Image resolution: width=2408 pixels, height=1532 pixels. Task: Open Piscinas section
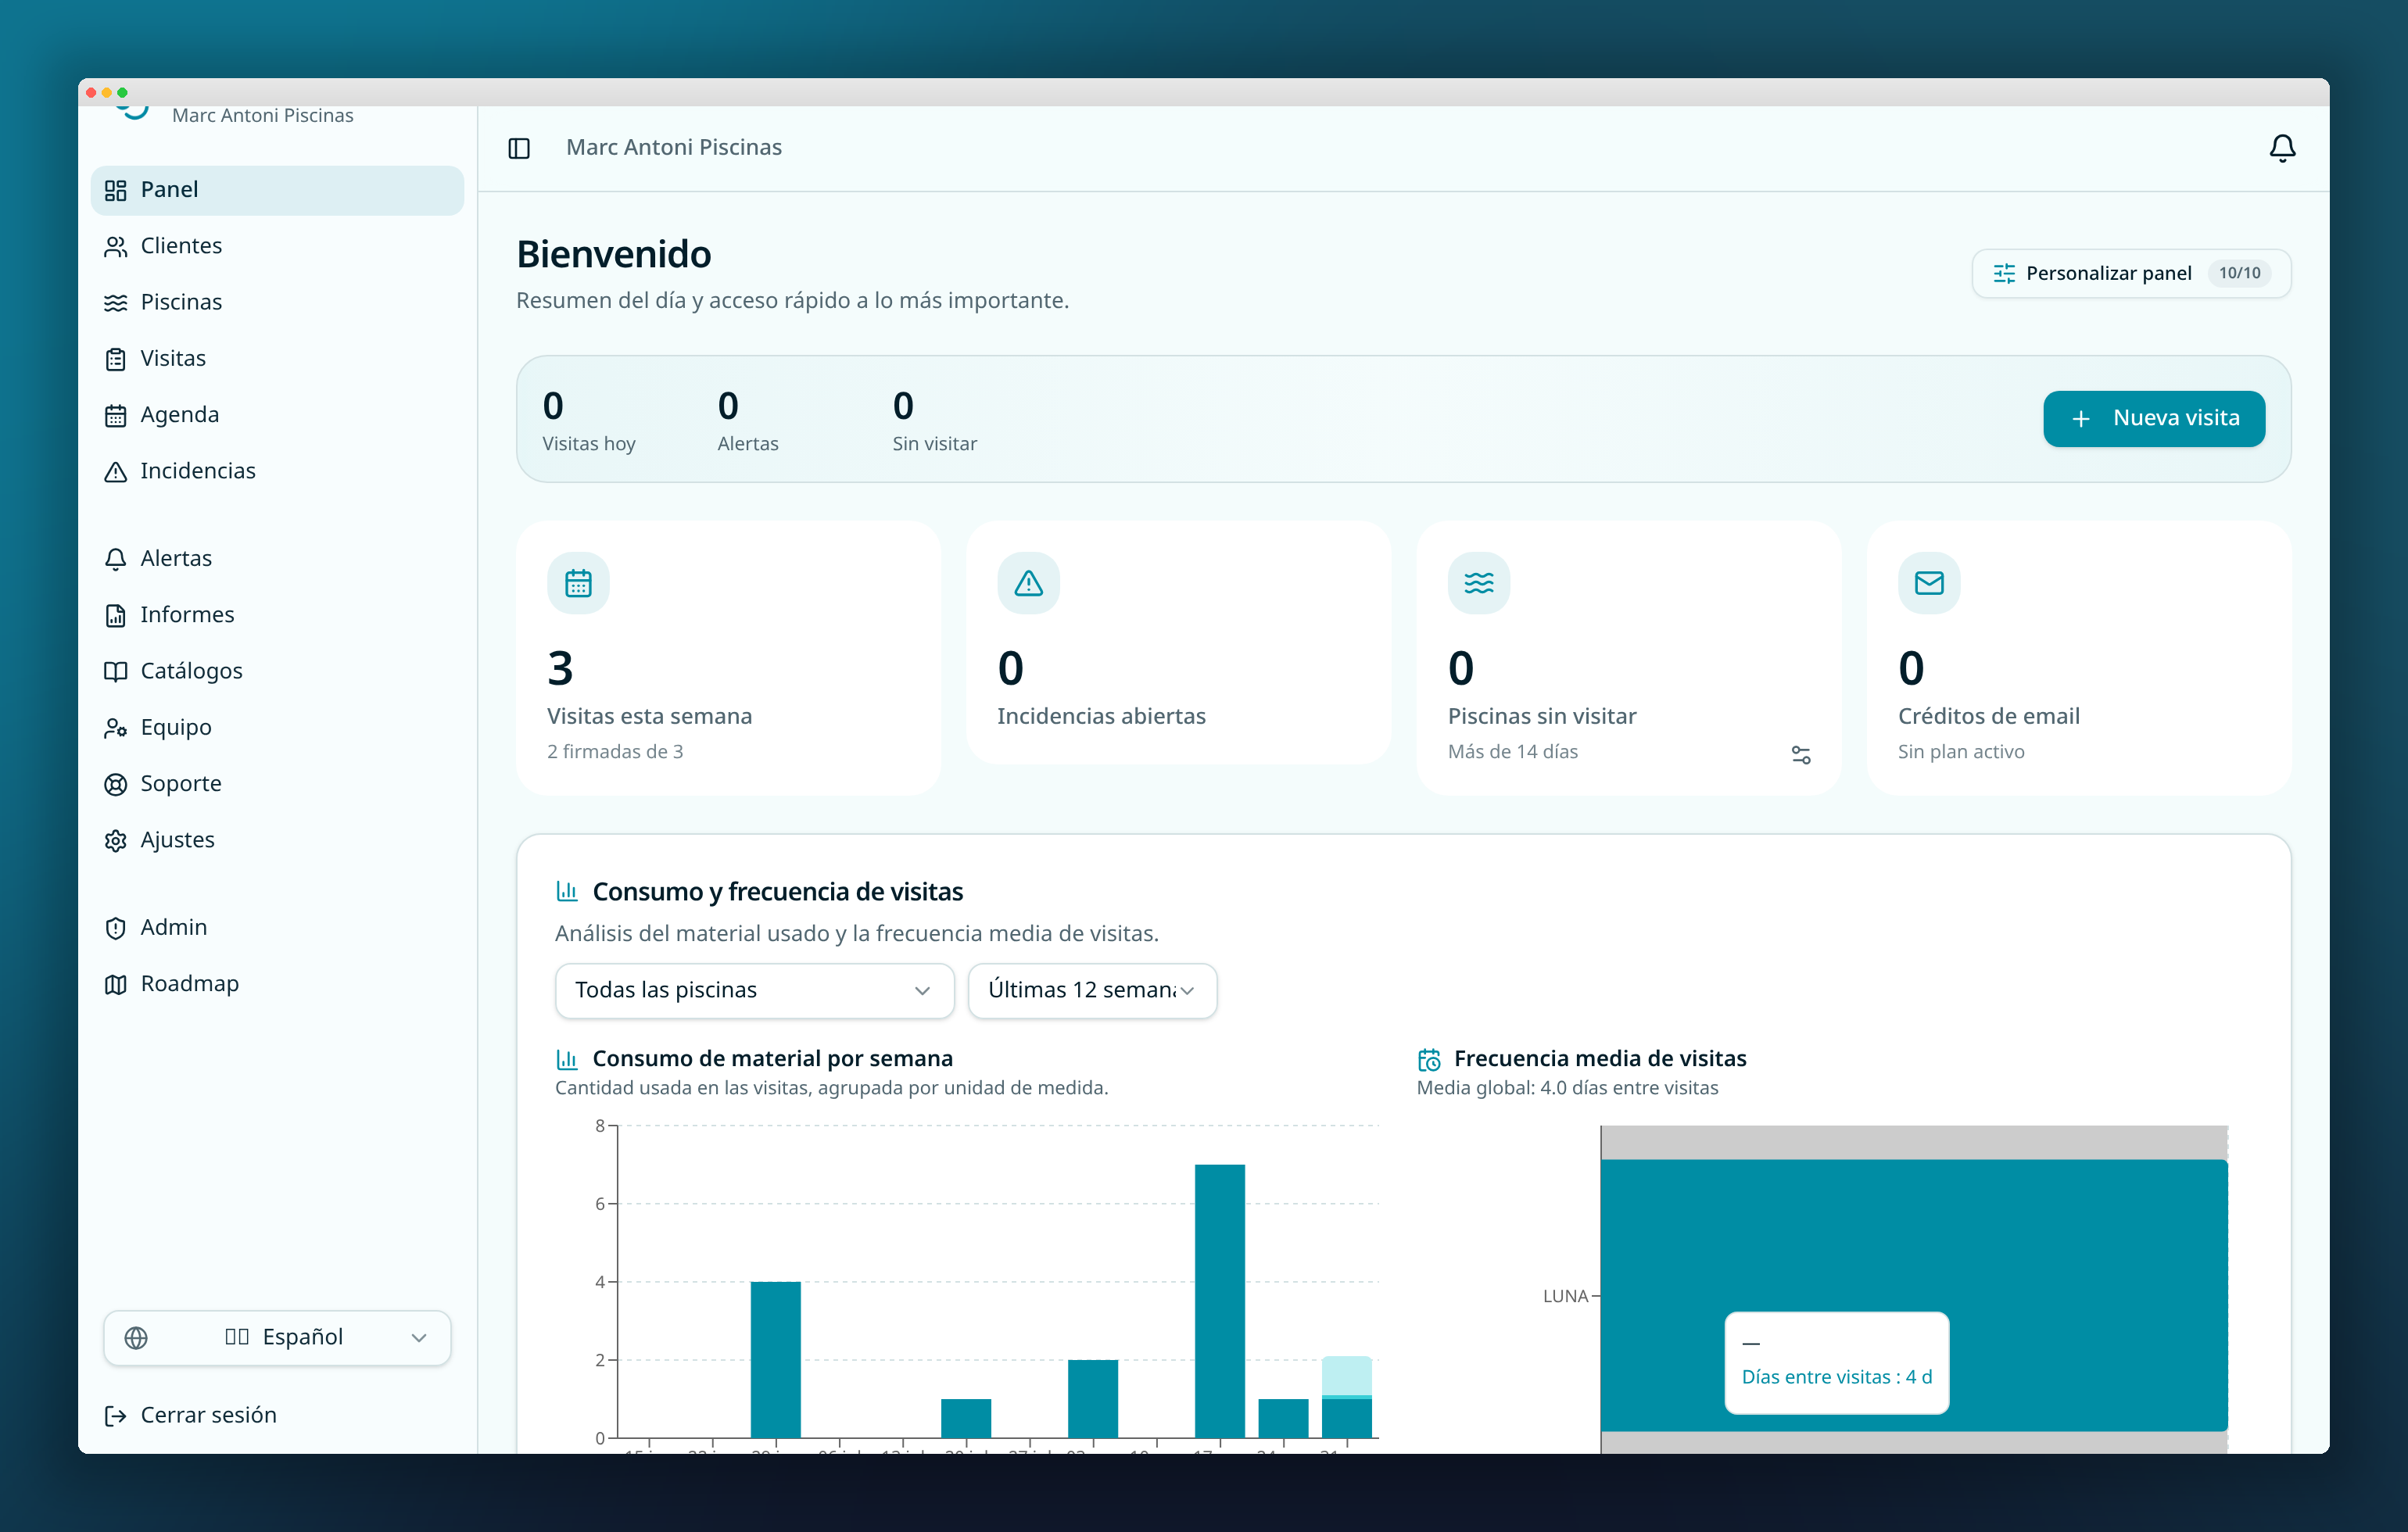point(277,302)
